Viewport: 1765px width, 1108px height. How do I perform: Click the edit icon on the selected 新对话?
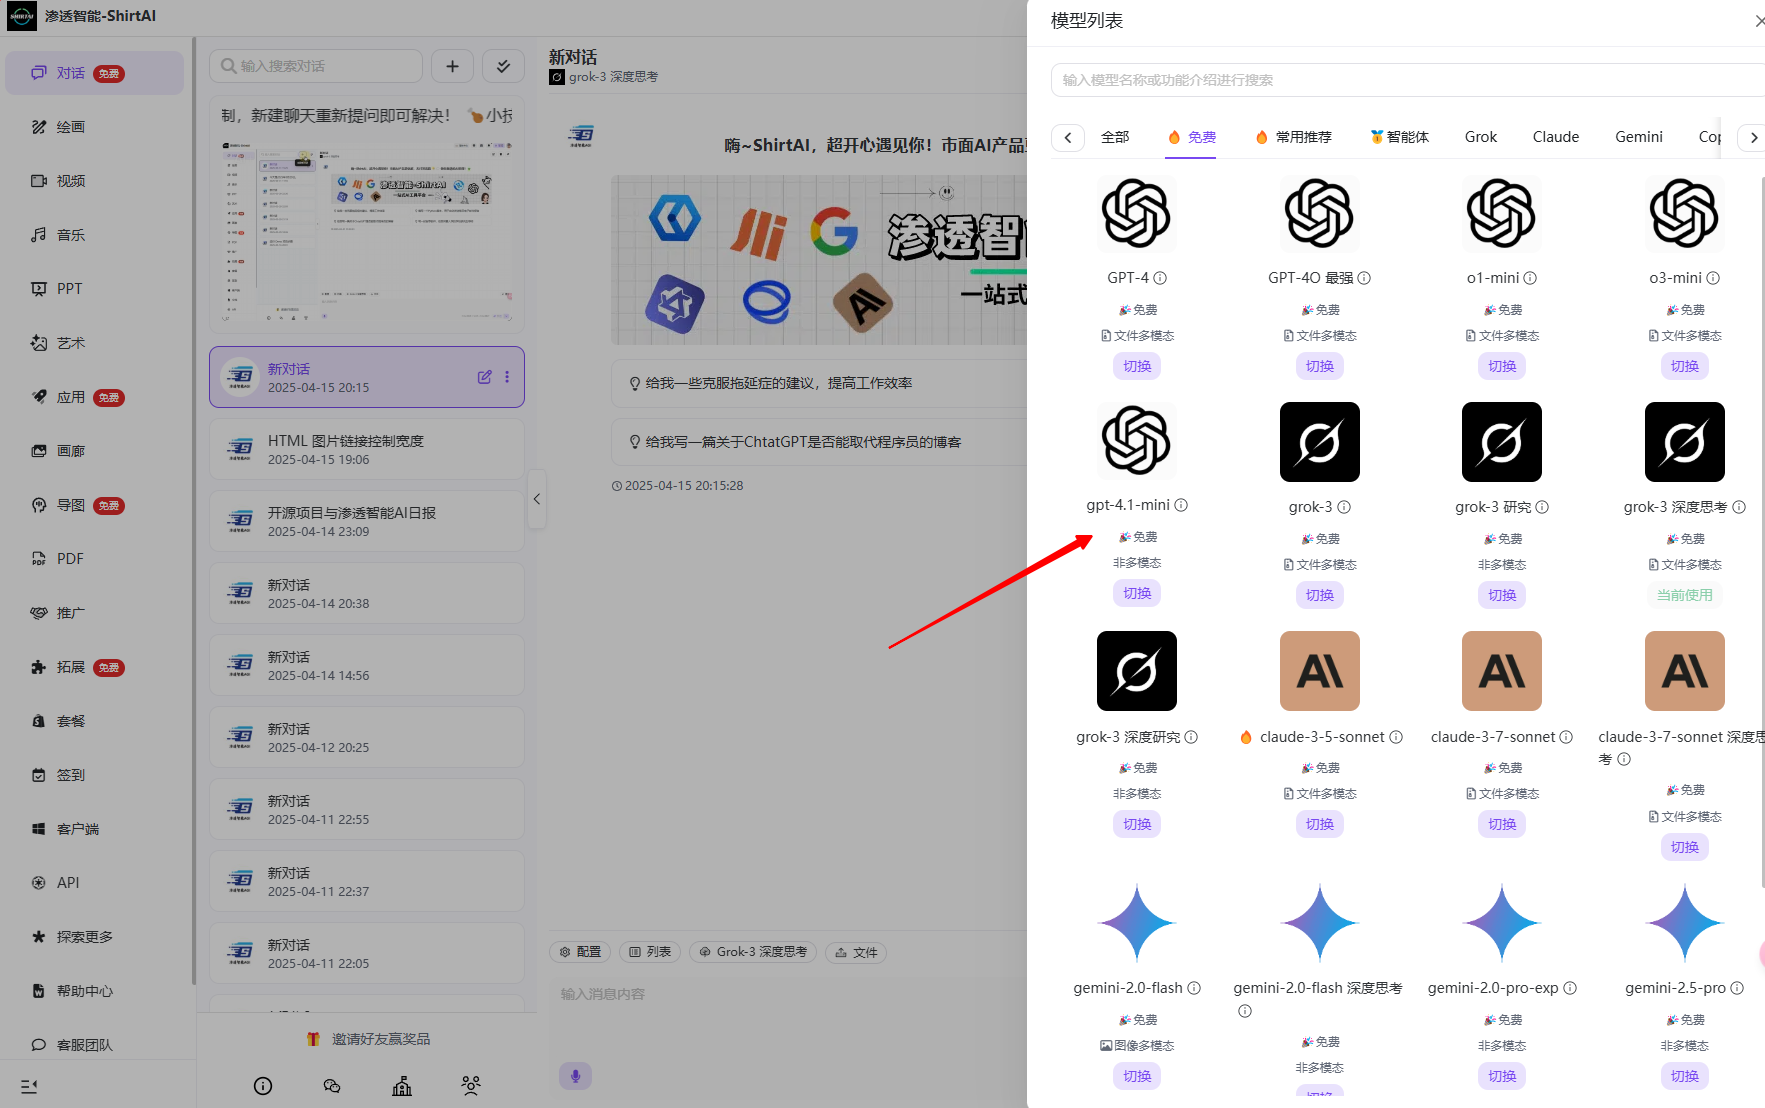coord(485,377)
